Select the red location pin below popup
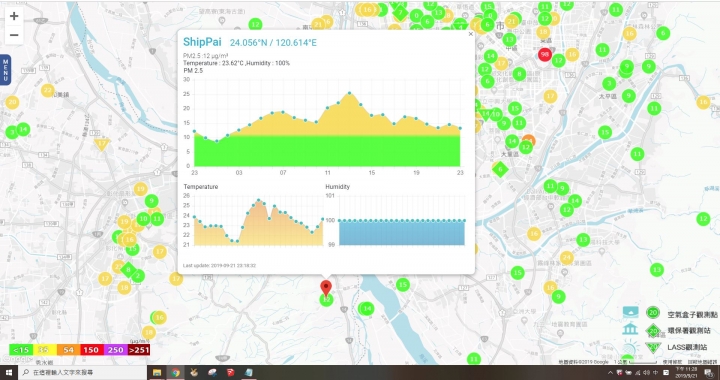The height and width of the screenshot is (380, 720). [x=326, y=288]
